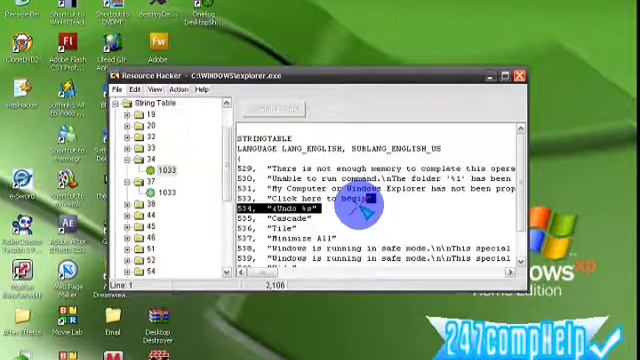Select the String Table root label
Screen dimensions: 640x360
tap(155, 103)
